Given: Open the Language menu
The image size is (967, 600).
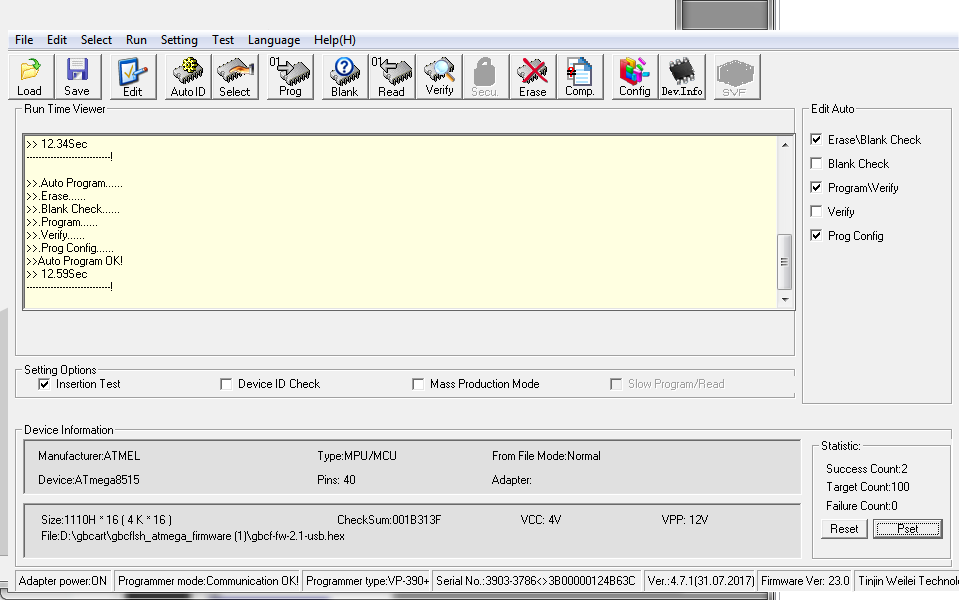Looking at the screenshot, I should 273,40.
